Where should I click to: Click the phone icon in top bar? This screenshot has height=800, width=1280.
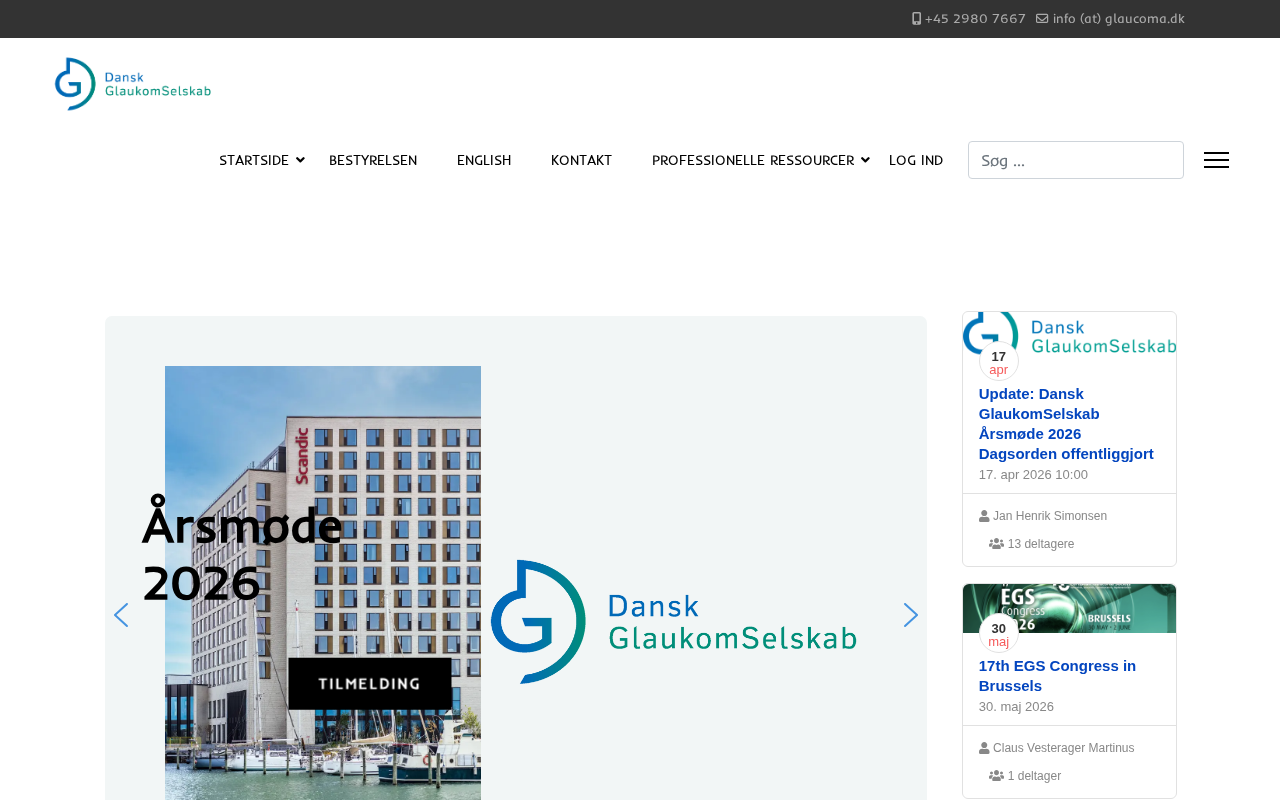pyautogui.click(x=917, y=19)
